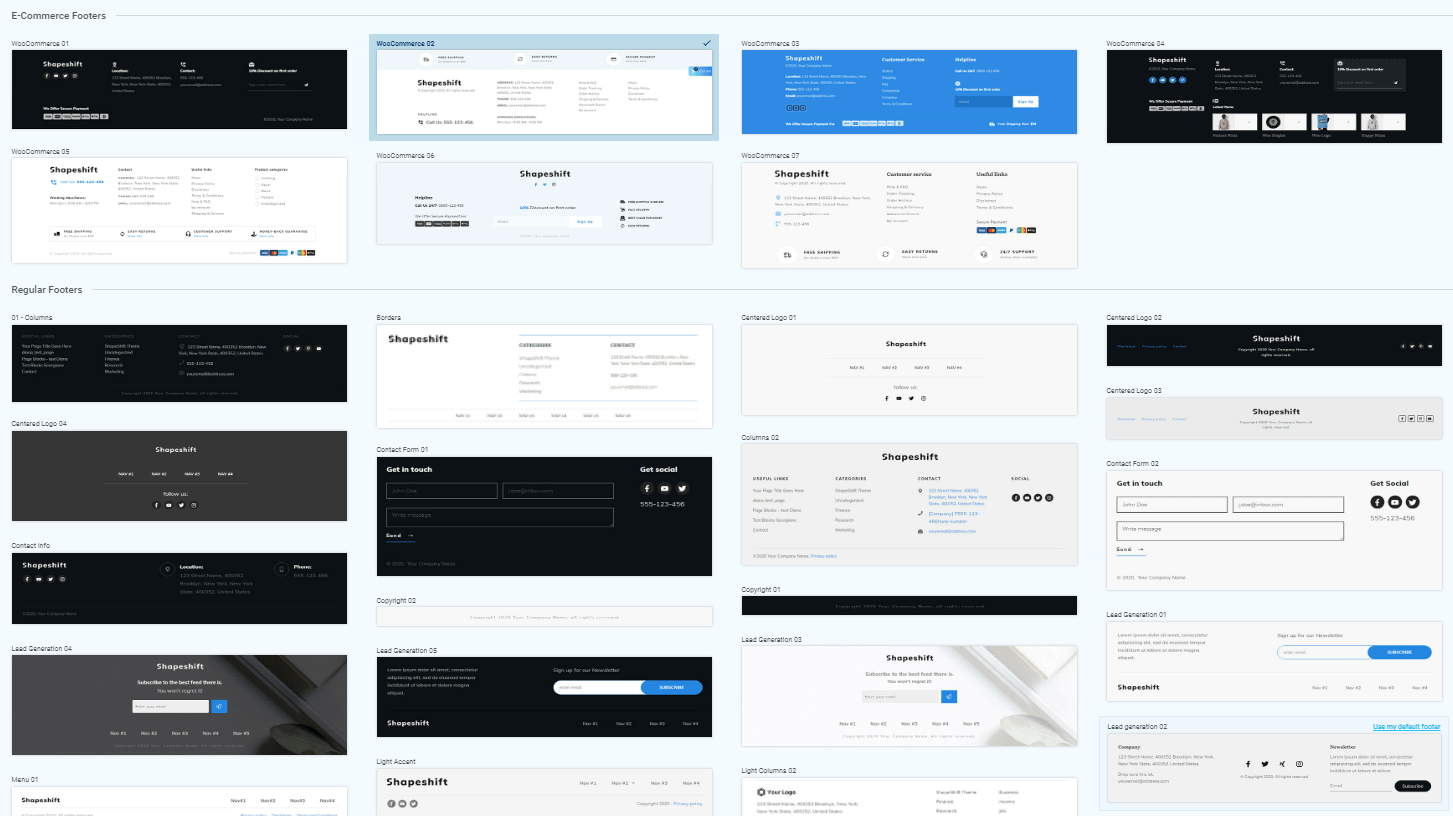Choose the Centered Logo 03 footer thumbnail

(1274, 418)
